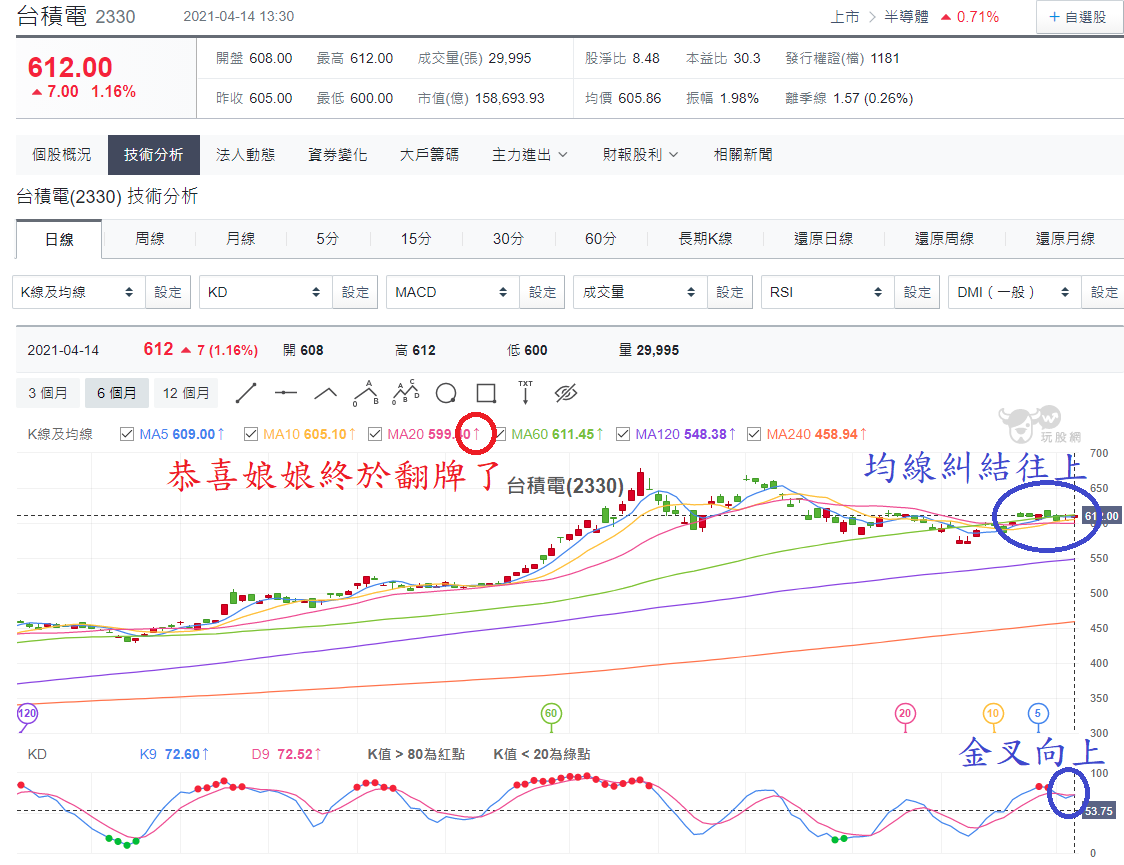Switch to the 日線 chart tab
This screenshot has height=865, width=1124.
pyautogui.click(x=59, y=239)
